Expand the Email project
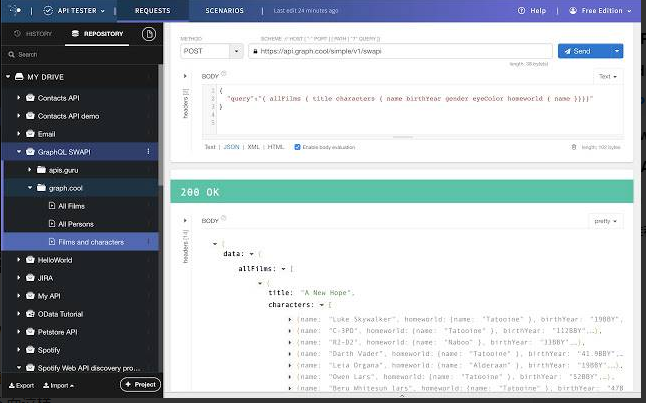This screenshot has width=646, height=403. (x=19, y=134)
